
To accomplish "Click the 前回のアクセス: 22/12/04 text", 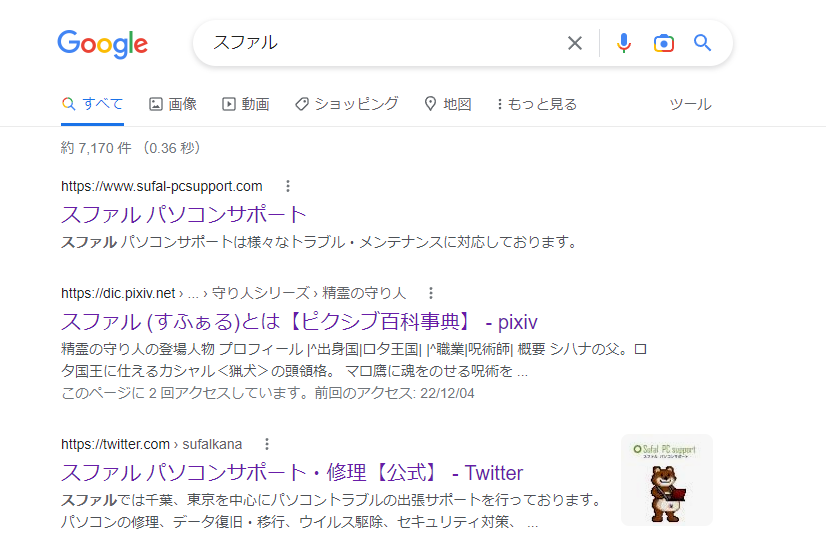I will [x=394, y=394].
